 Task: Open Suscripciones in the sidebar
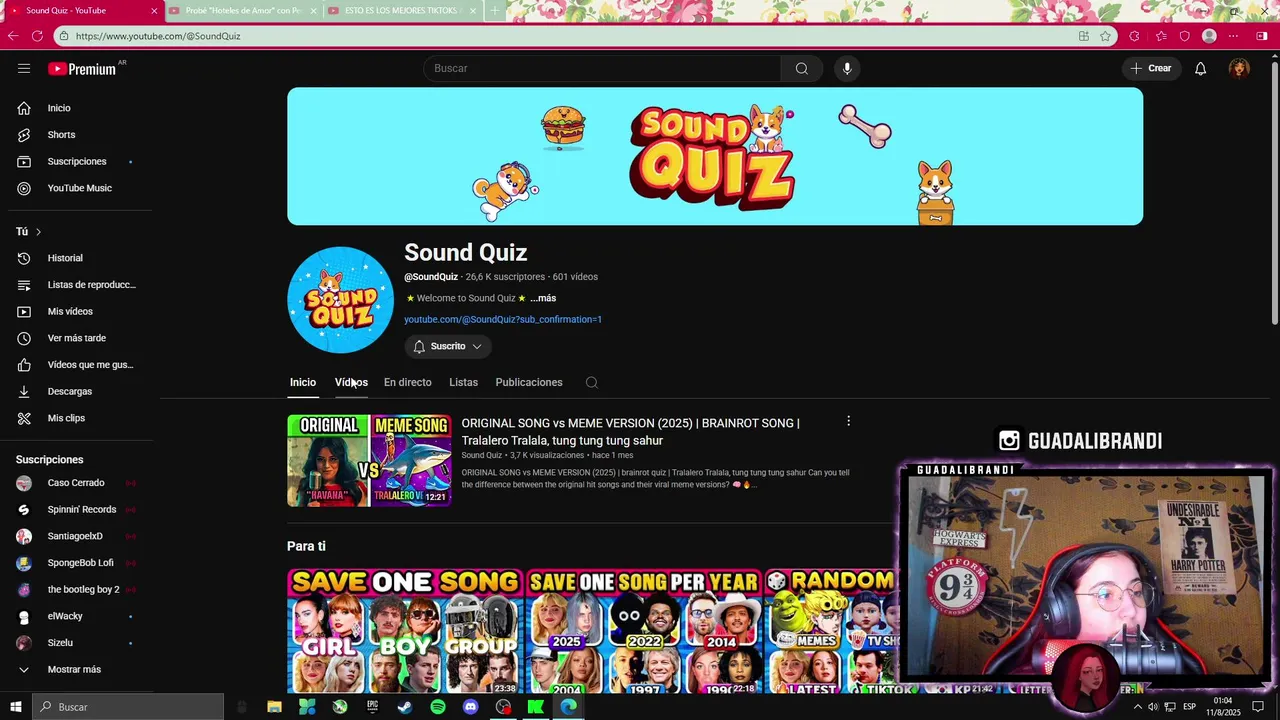click(x=76, y=161)
